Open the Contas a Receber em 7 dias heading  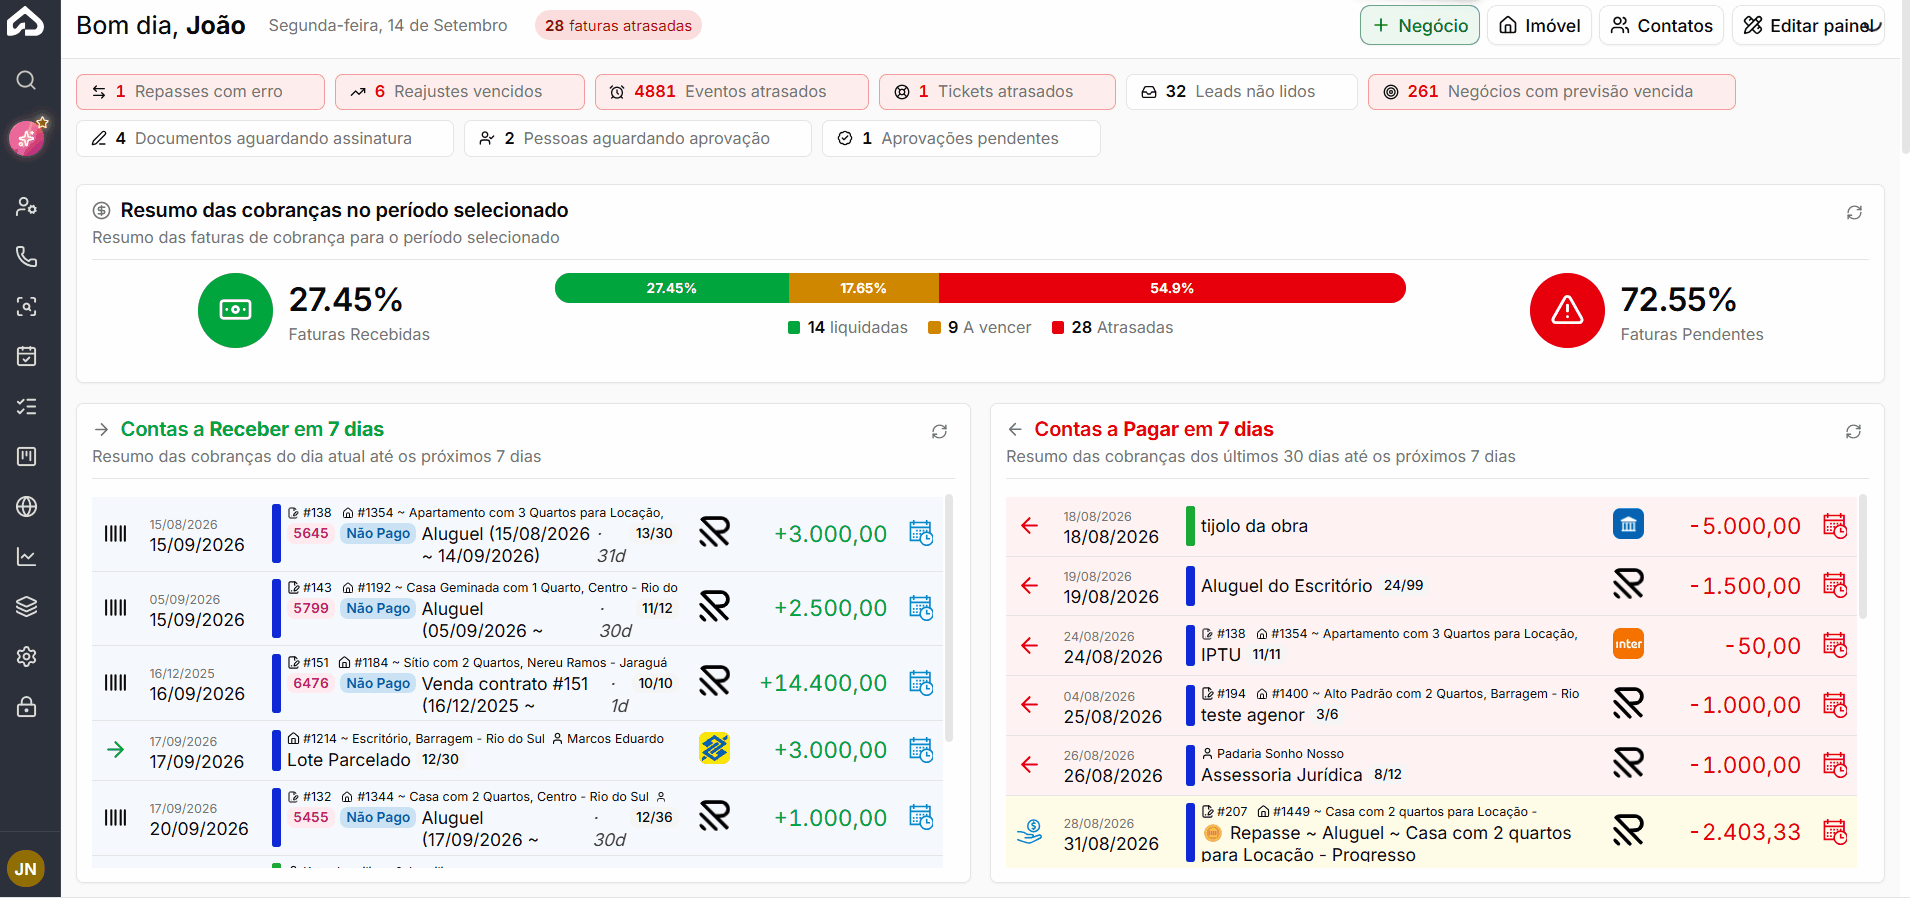(x=252, y=429)
